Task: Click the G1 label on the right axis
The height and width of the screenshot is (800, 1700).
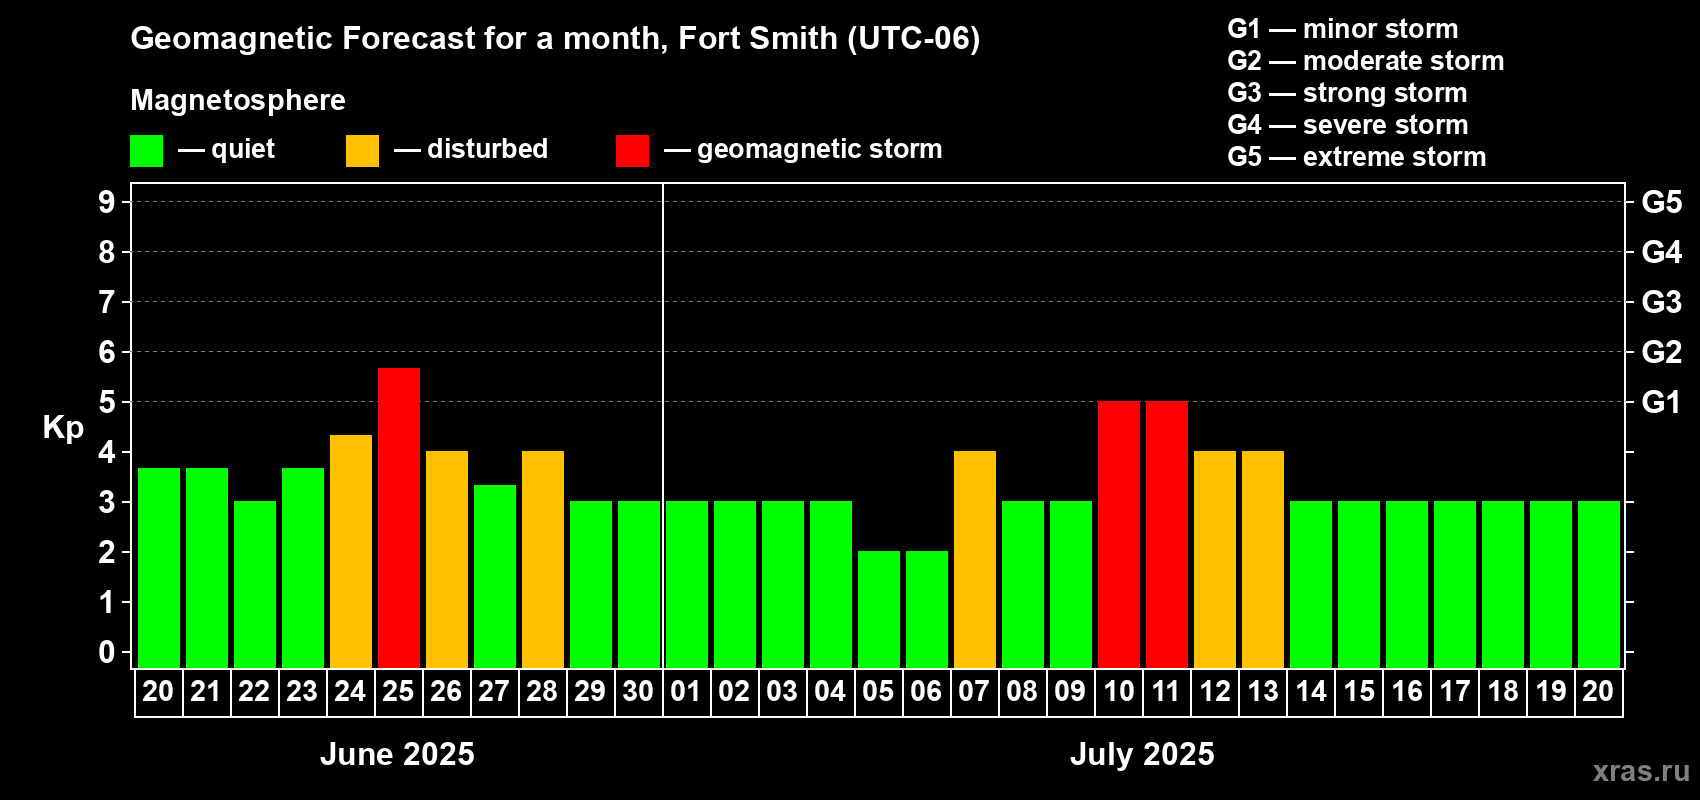Action: pos(1661,402)
